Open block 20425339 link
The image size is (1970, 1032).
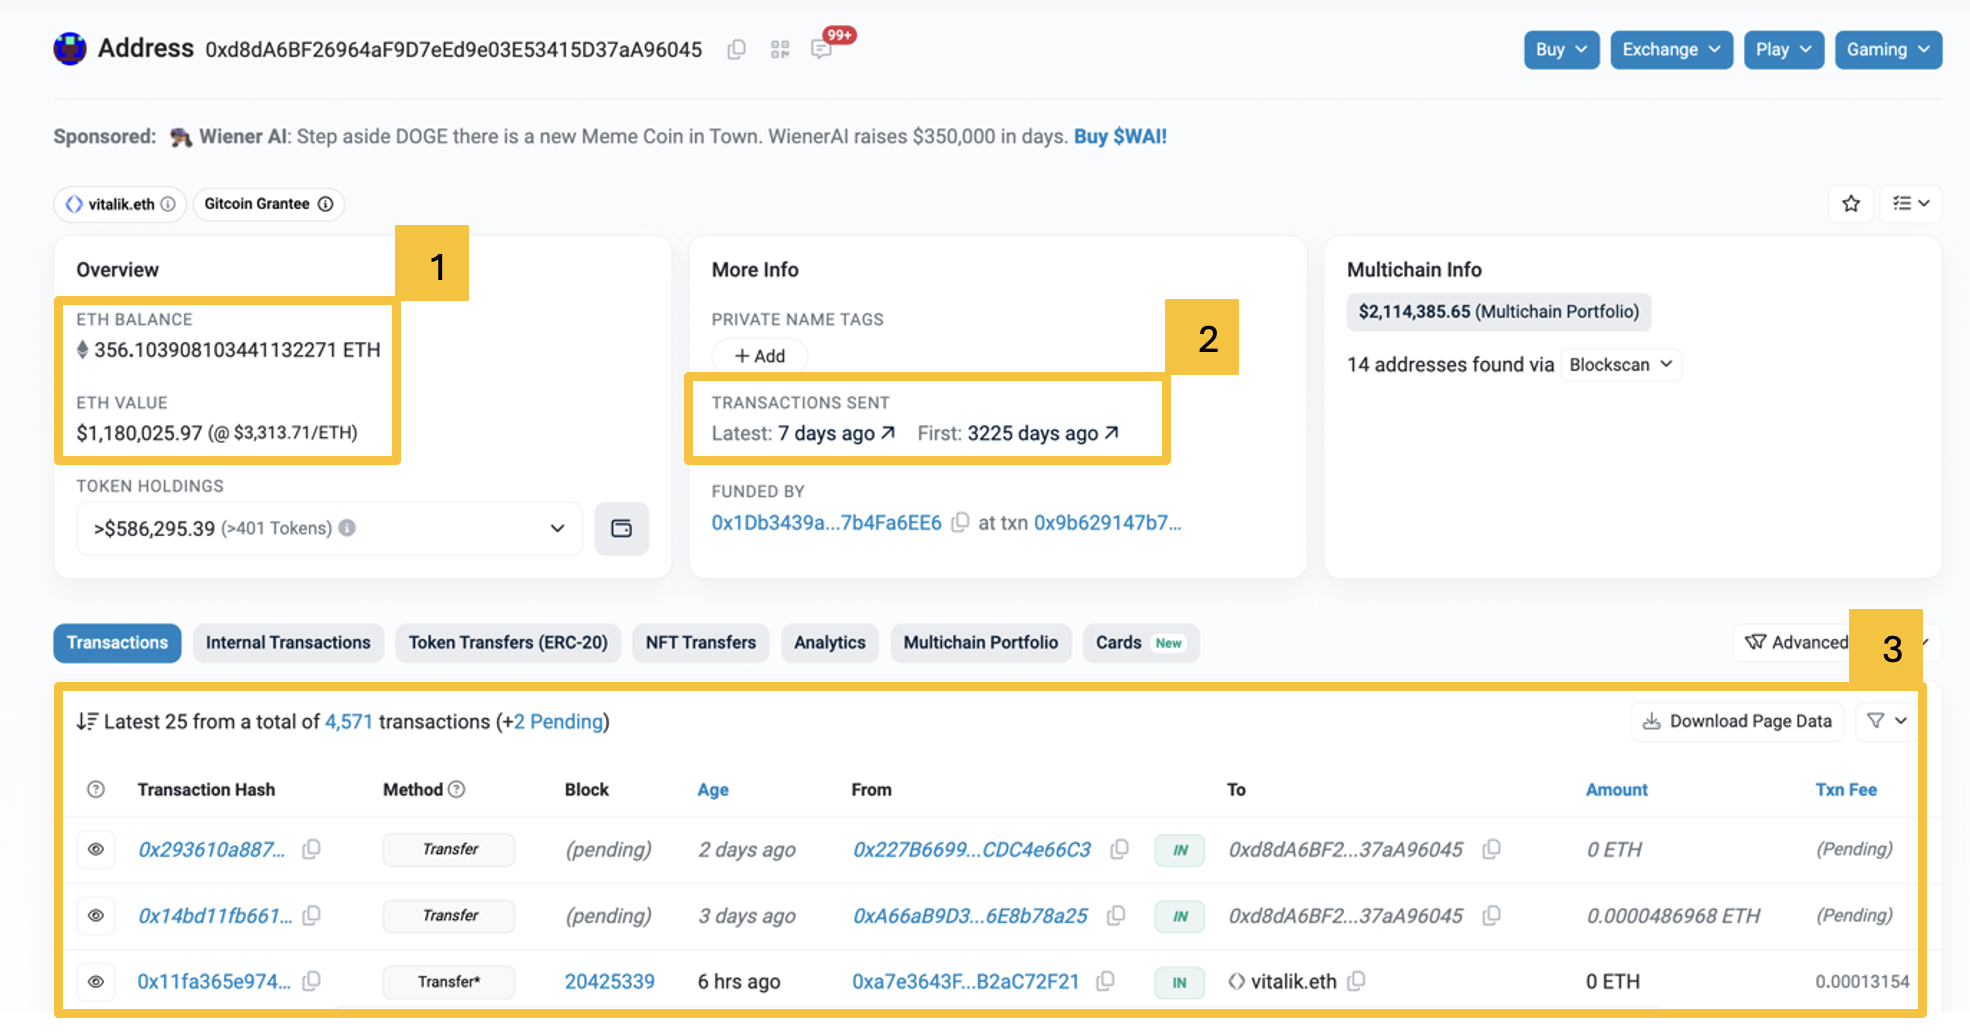(x=609, y=982)
